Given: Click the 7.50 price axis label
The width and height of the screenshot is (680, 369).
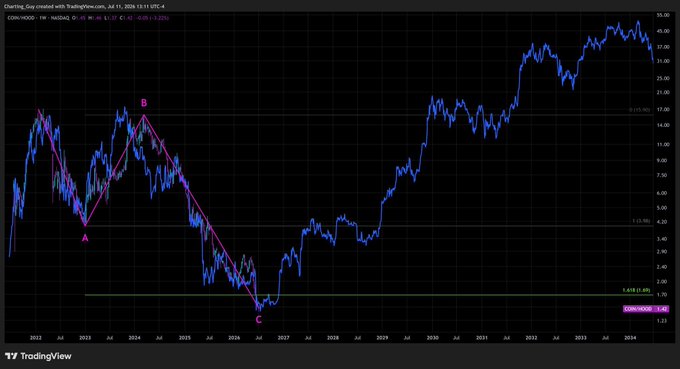Looking at the screenshot, I should (662, 175).
